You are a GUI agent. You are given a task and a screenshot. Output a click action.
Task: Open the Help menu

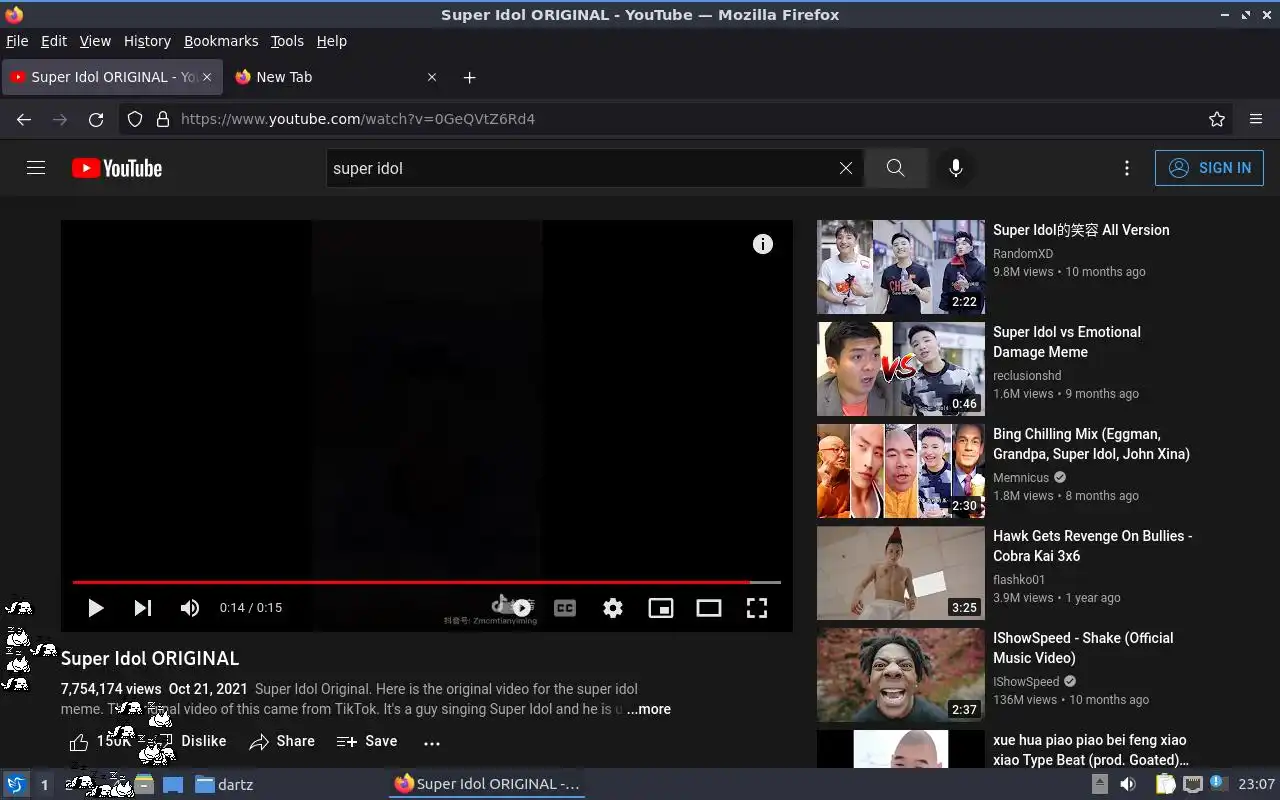coord(332,41)
